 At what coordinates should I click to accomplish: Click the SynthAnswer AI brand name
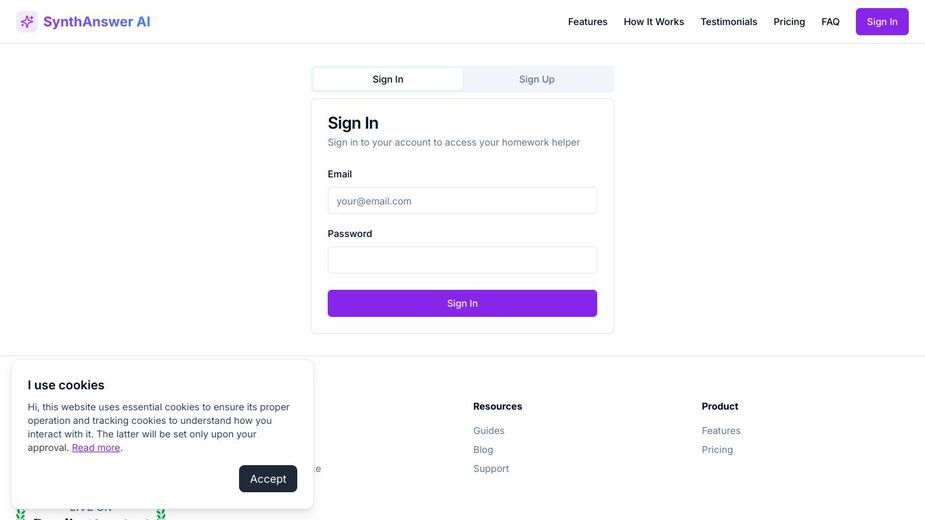point(97,22)
